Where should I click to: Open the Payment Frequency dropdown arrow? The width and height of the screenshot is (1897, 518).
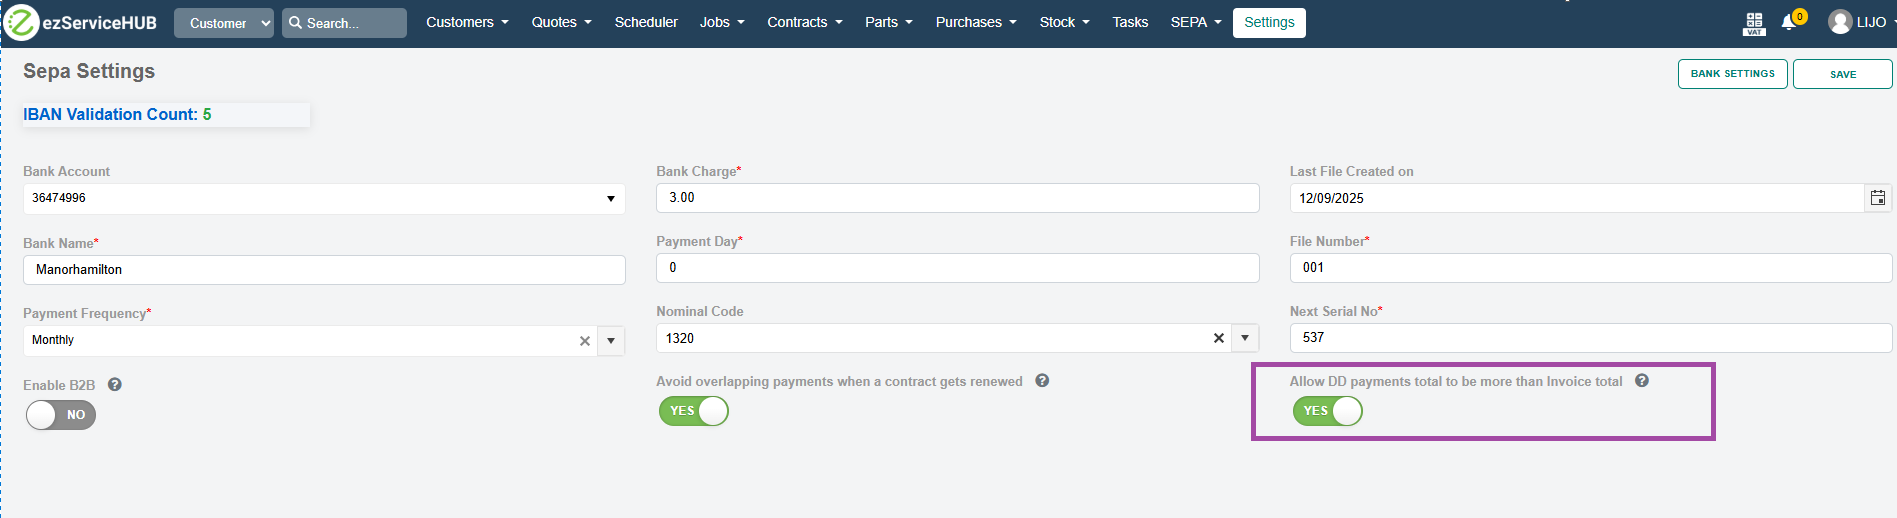click(611, 341)
